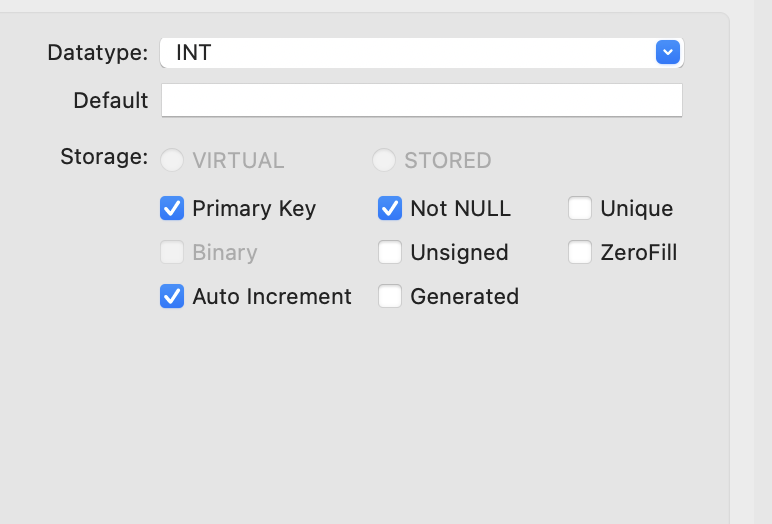Focus the Default value input field
The height and width of the screenshot is (524, 772).
422,100
